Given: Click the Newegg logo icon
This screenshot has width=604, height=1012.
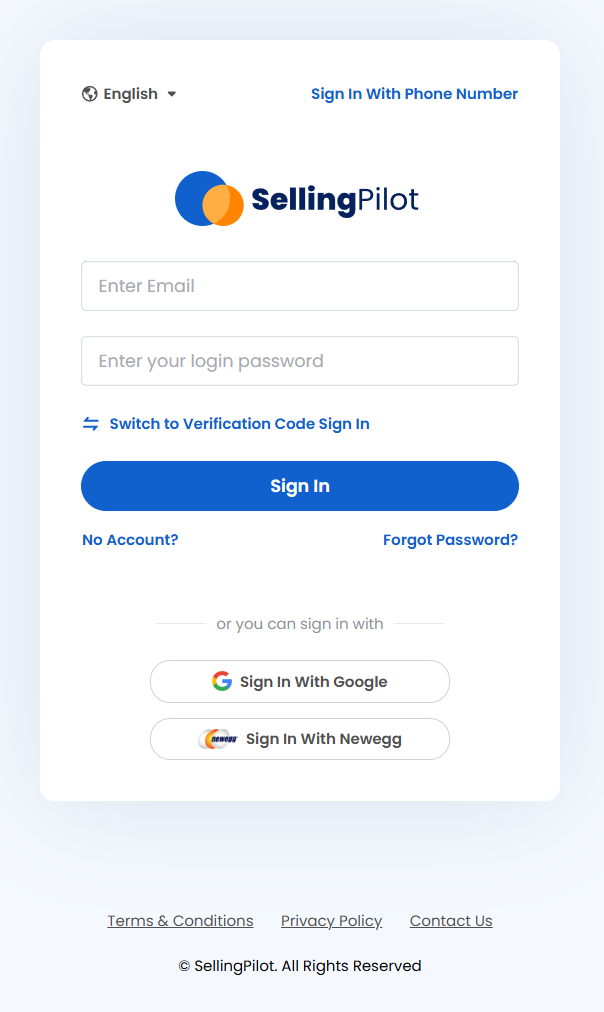Looking at the screenshot, I should pos(217,739).
